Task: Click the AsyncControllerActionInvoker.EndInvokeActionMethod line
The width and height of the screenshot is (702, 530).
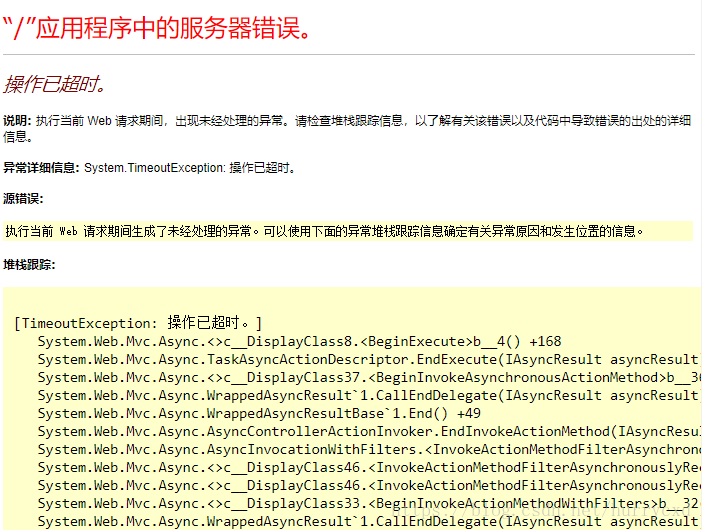Action: pyautogui.click(x=369, y=431)
